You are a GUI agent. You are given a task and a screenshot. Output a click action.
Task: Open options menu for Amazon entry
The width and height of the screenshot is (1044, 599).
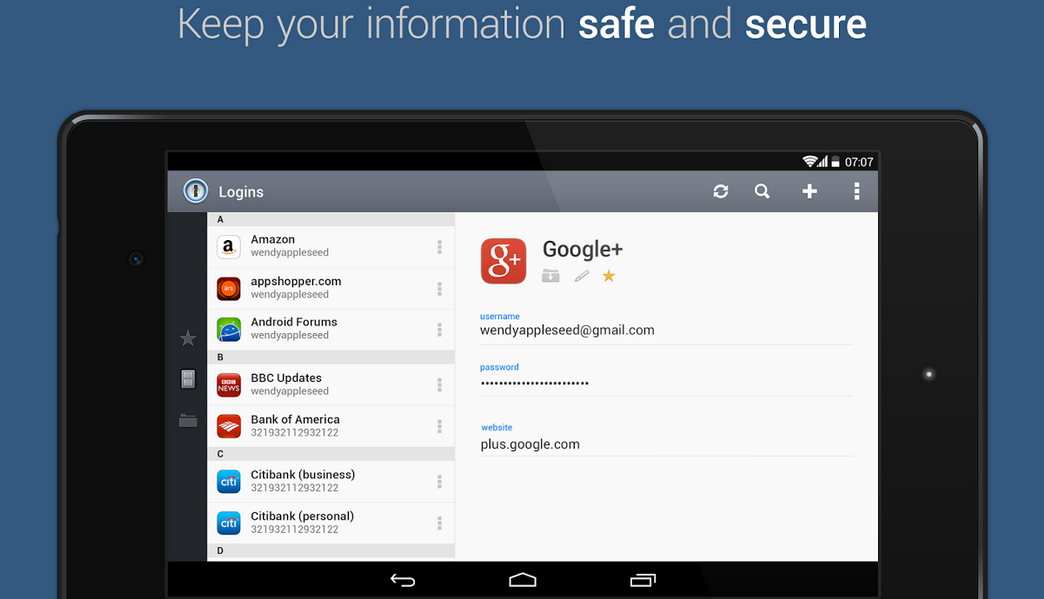click(x=439, y=247)
